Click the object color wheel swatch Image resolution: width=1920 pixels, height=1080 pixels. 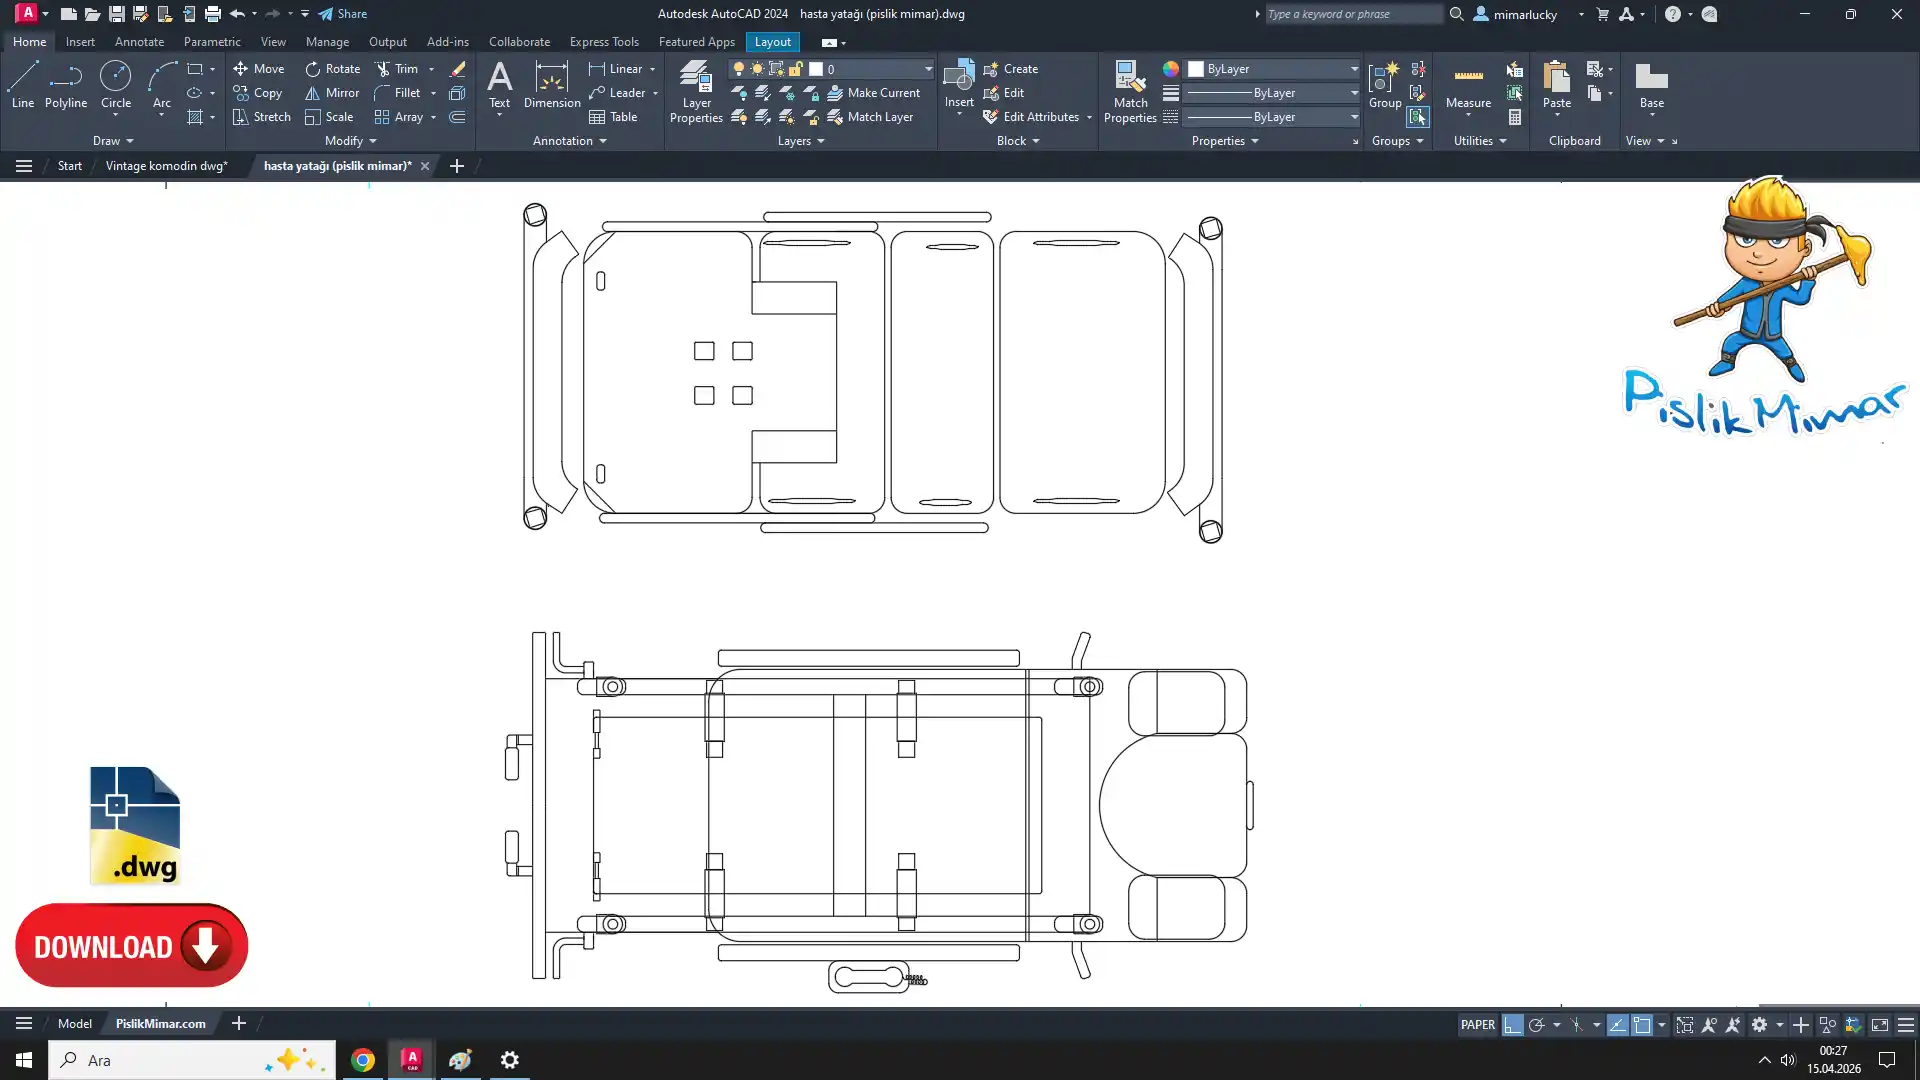(1170, 69)
